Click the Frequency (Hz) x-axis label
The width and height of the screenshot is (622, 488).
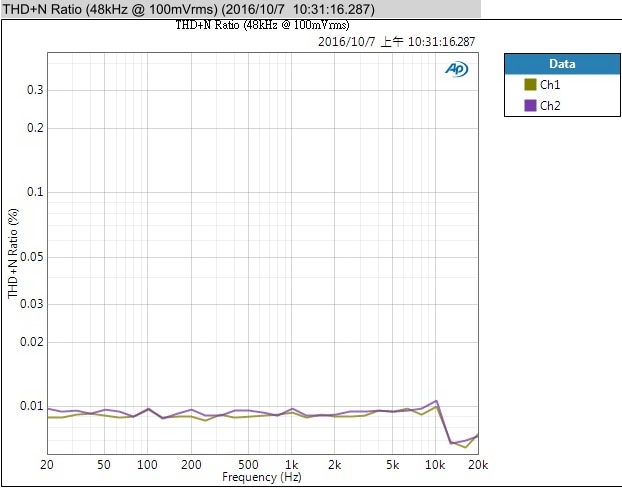coord(261,477)
